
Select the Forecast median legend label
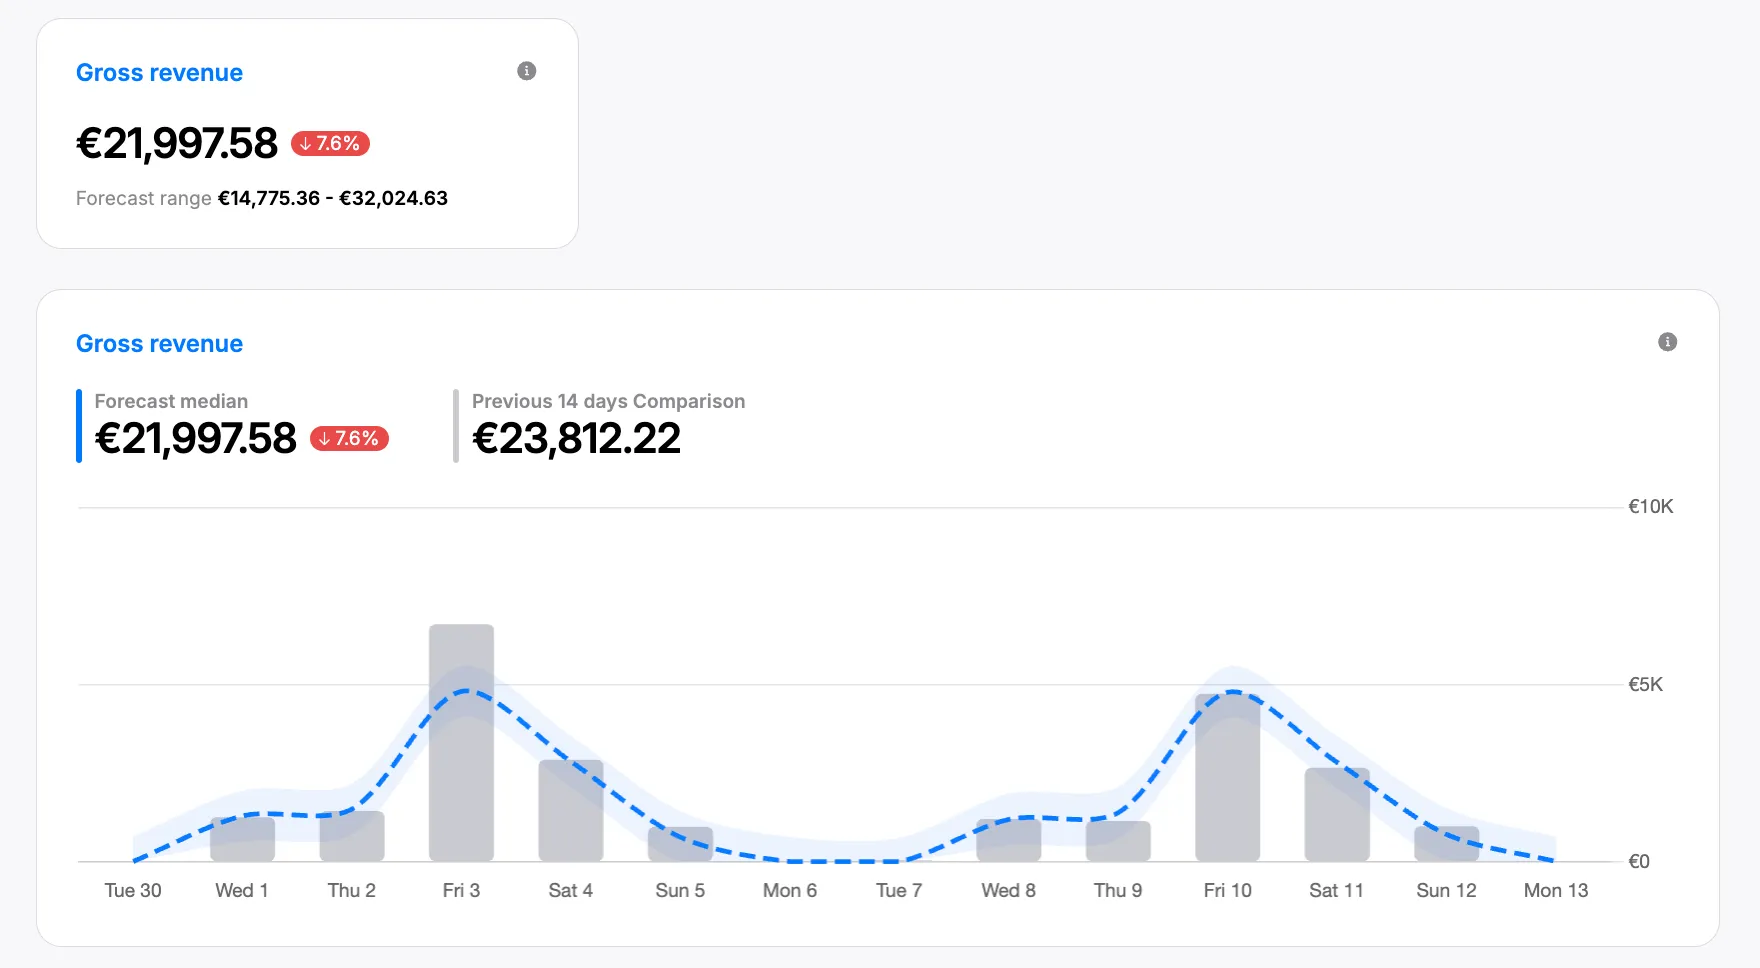tap(171, 401)
